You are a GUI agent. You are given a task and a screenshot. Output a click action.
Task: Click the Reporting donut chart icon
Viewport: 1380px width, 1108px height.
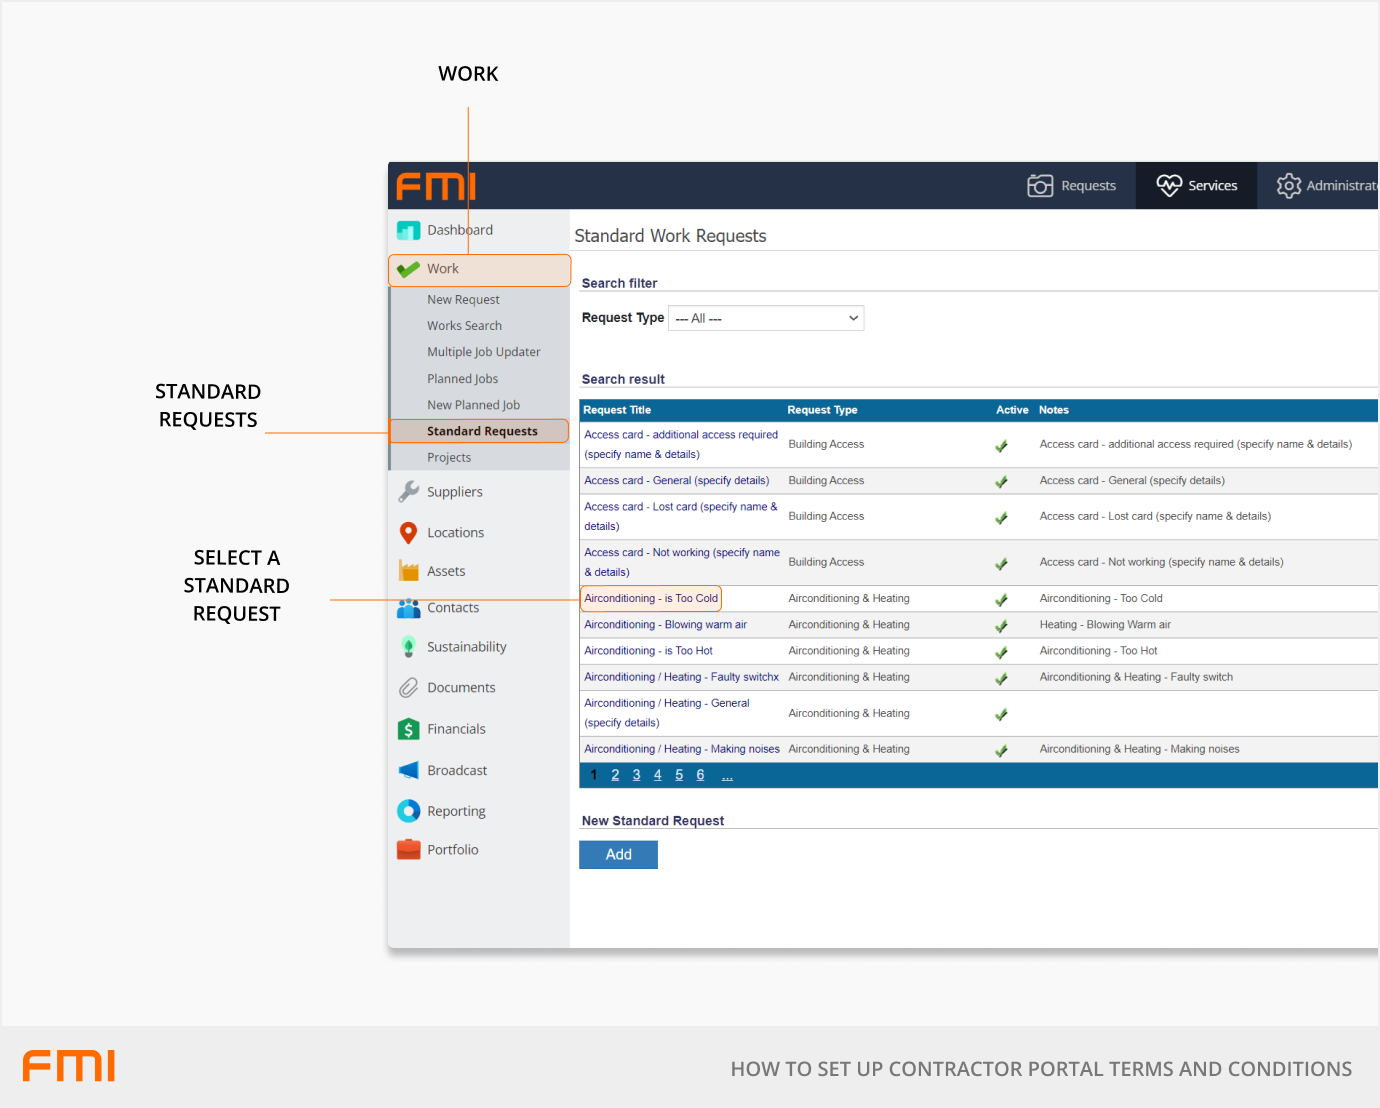(408, 811)
